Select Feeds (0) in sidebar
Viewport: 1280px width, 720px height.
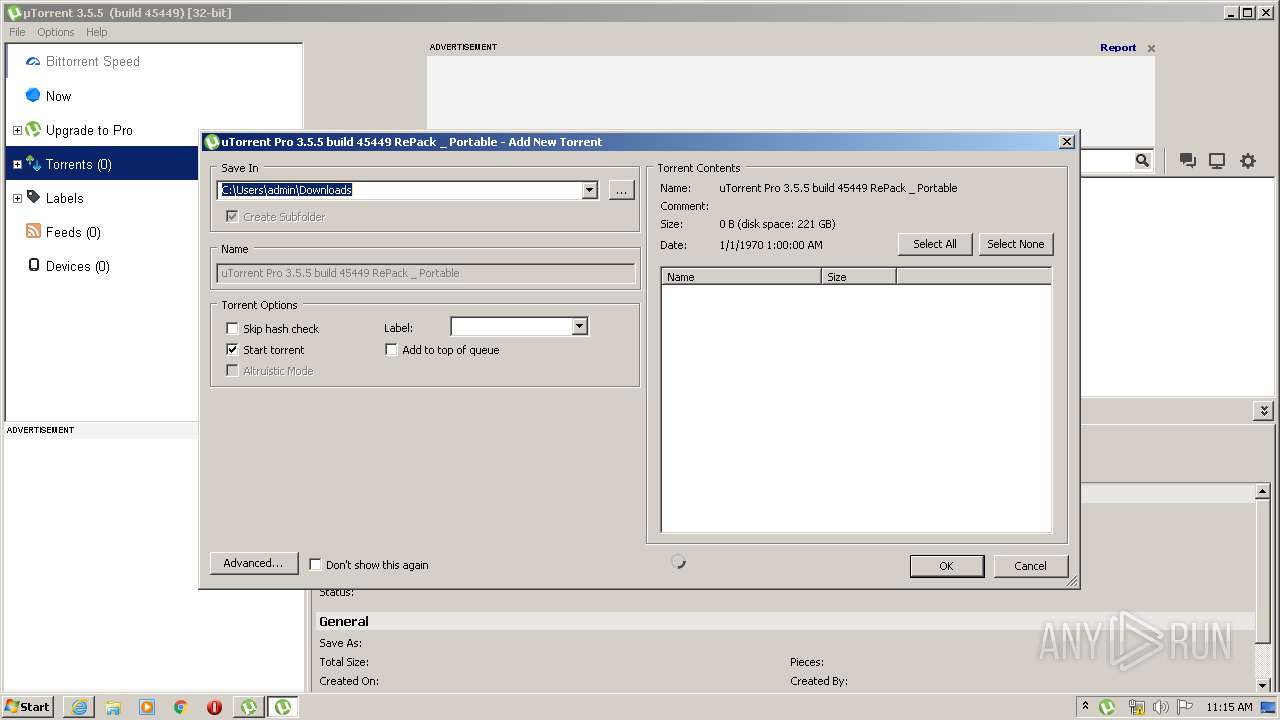[73, 232]
